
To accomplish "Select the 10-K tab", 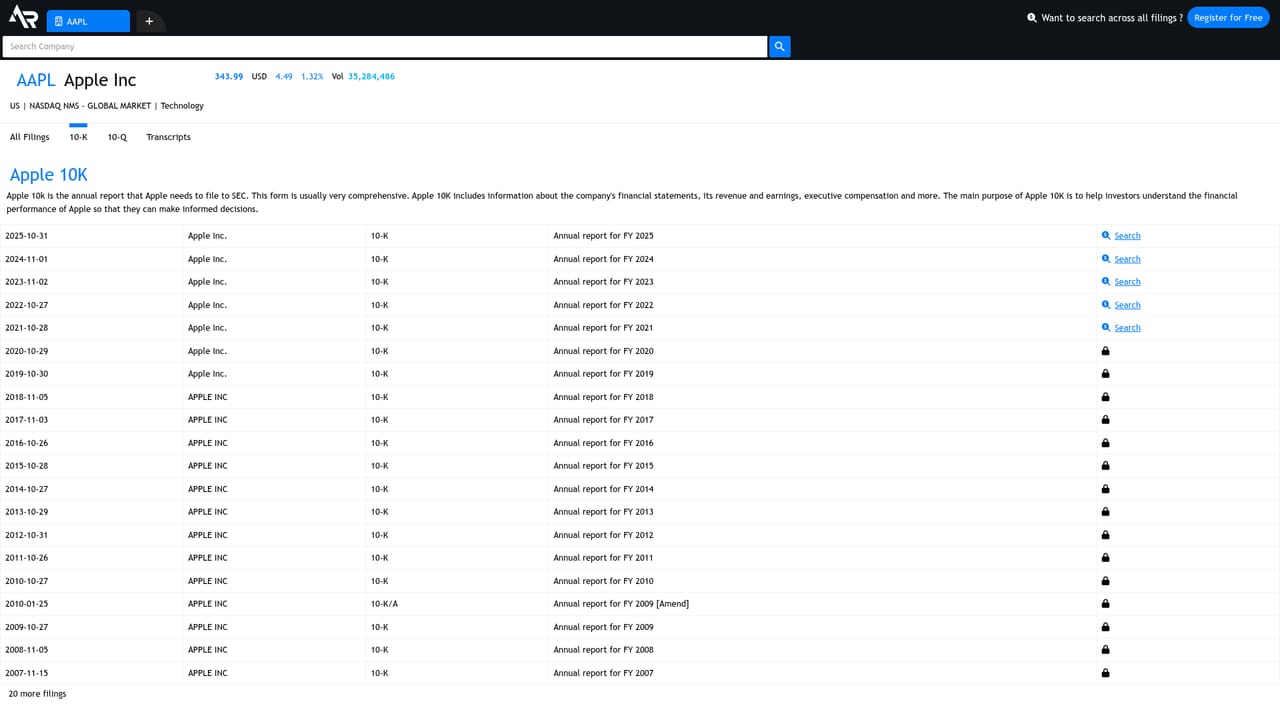I will coord(78,137).
